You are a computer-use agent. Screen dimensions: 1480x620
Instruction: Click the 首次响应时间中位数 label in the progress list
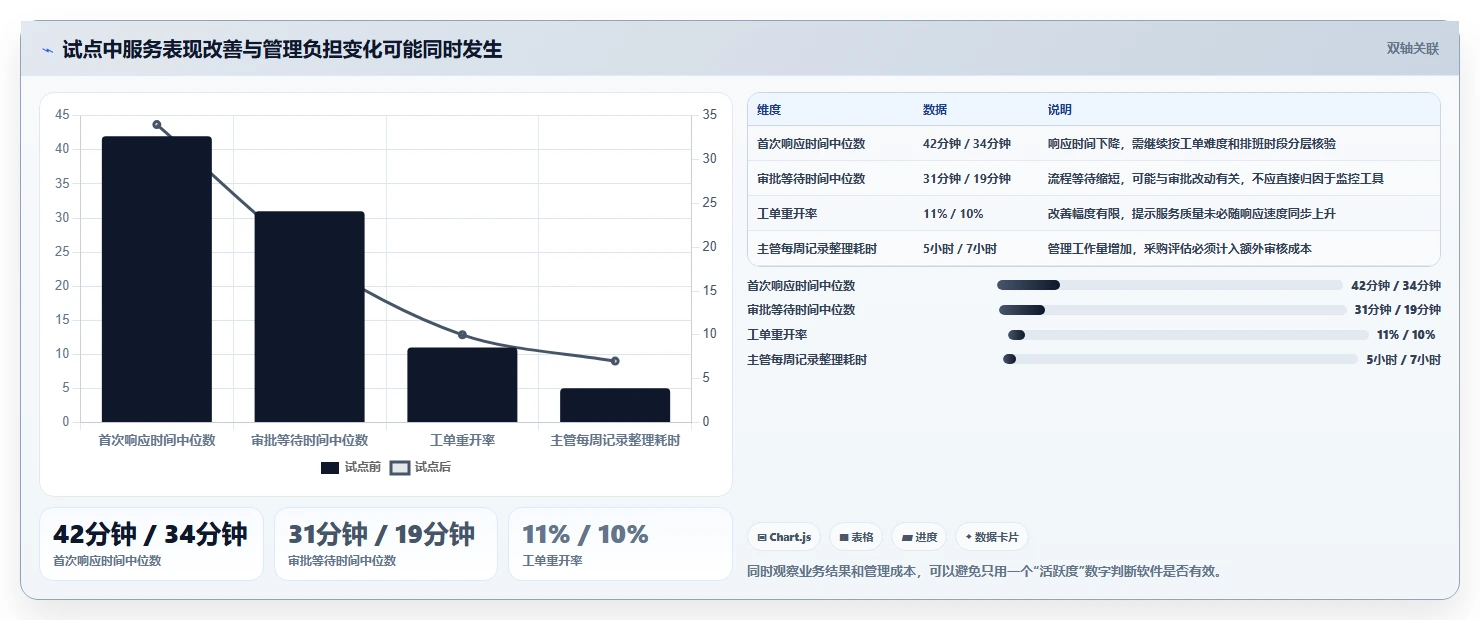pyautogui.click(x=801, y=285)
